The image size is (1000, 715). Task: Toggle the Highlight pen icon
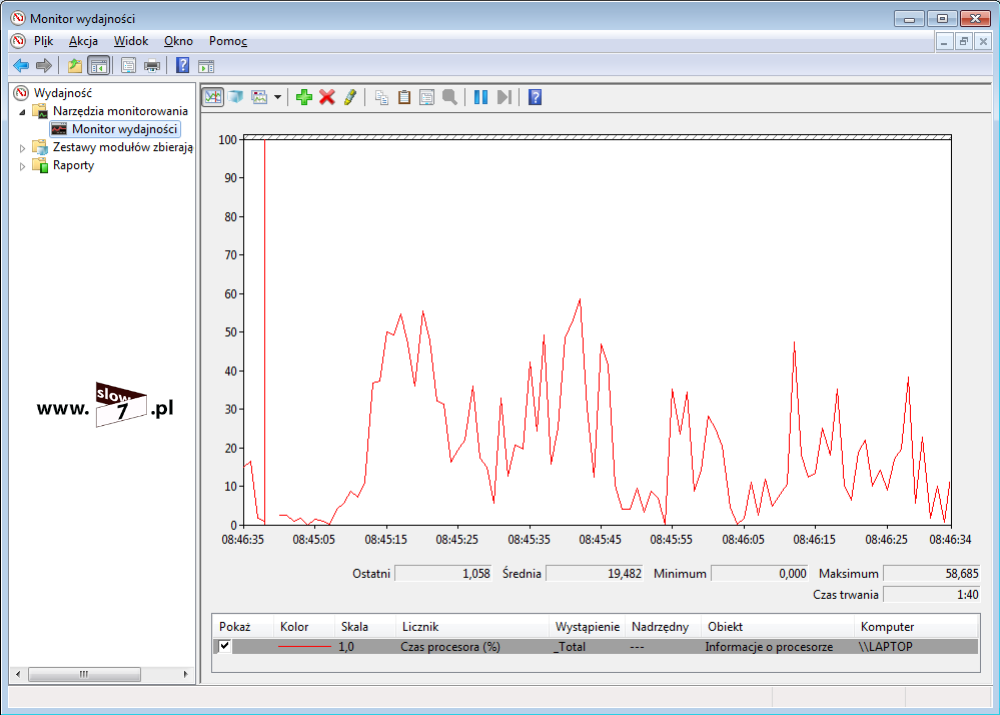[x=349, y=97]
